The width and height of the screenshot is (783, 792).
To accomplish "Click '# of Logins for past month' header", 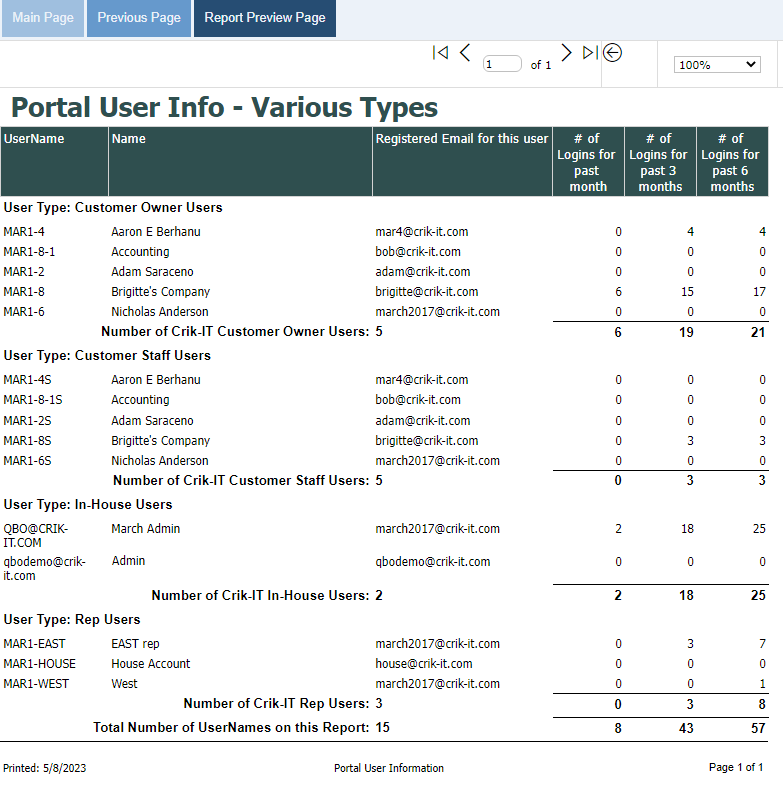I will coord(588,162).
